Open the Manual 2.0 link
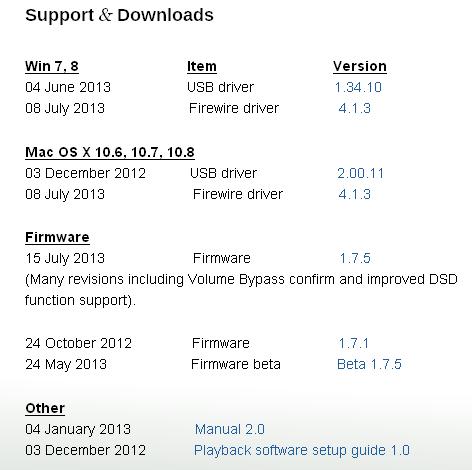Screen dimensions: 472x470 (230, 429)
